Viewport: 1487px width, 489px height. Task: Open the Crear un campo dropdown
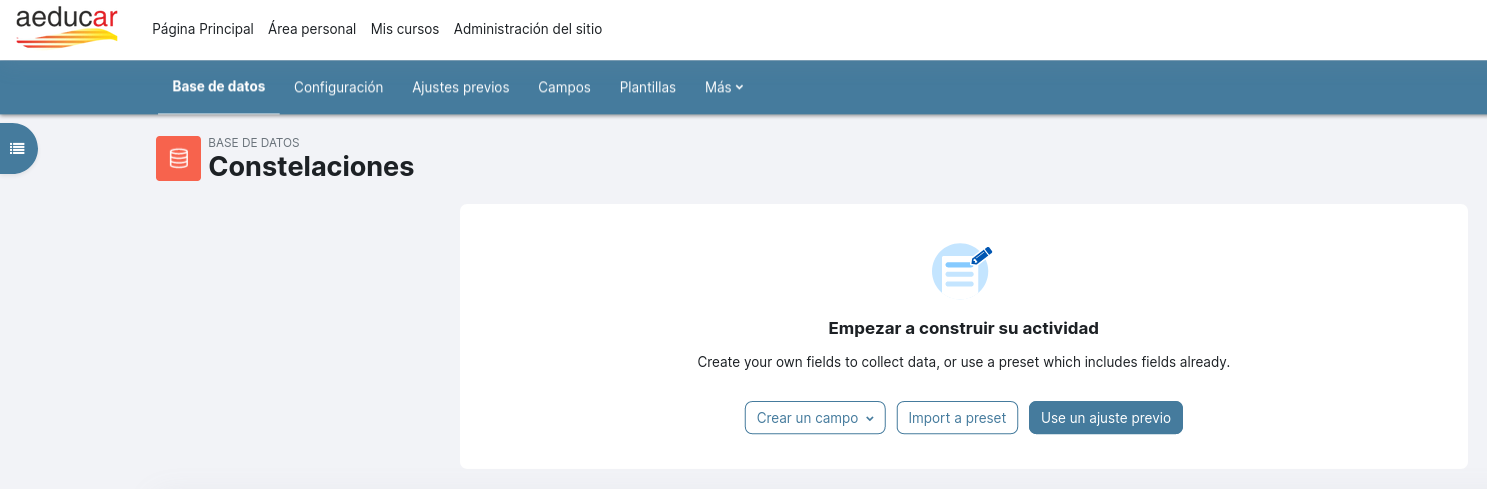pyautogui.click(x=816, y=418)
